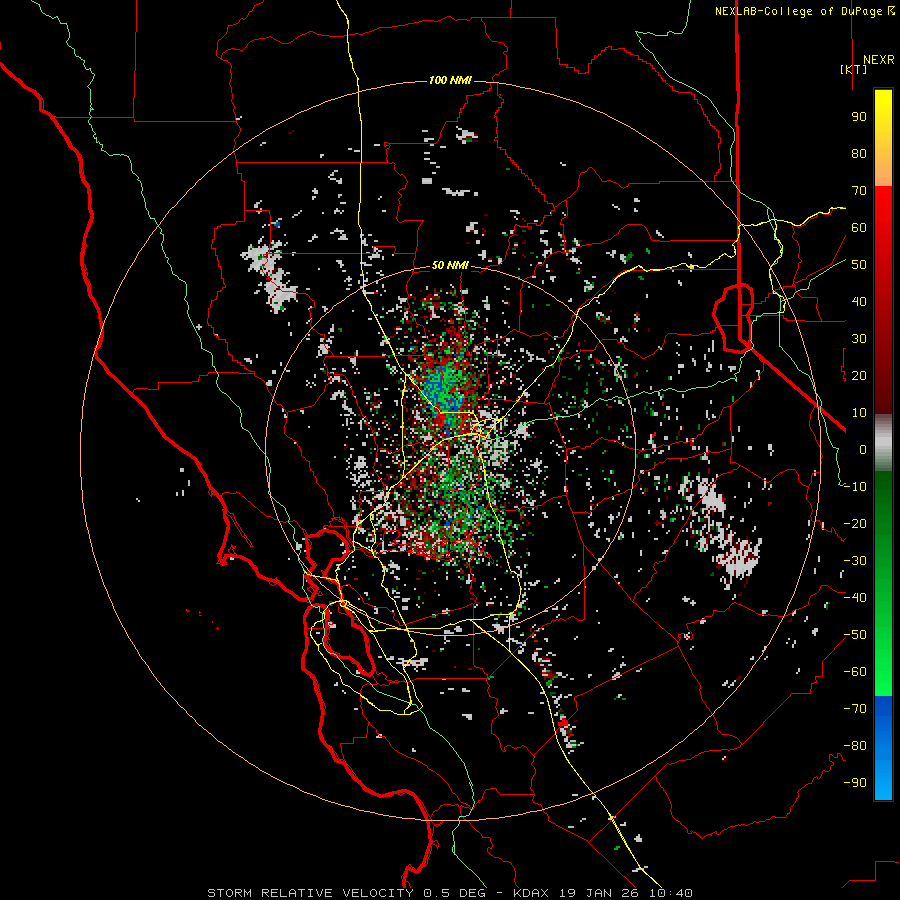
Task: Click the -30 value on velocity scale
Action: click(x=855, y=561)
